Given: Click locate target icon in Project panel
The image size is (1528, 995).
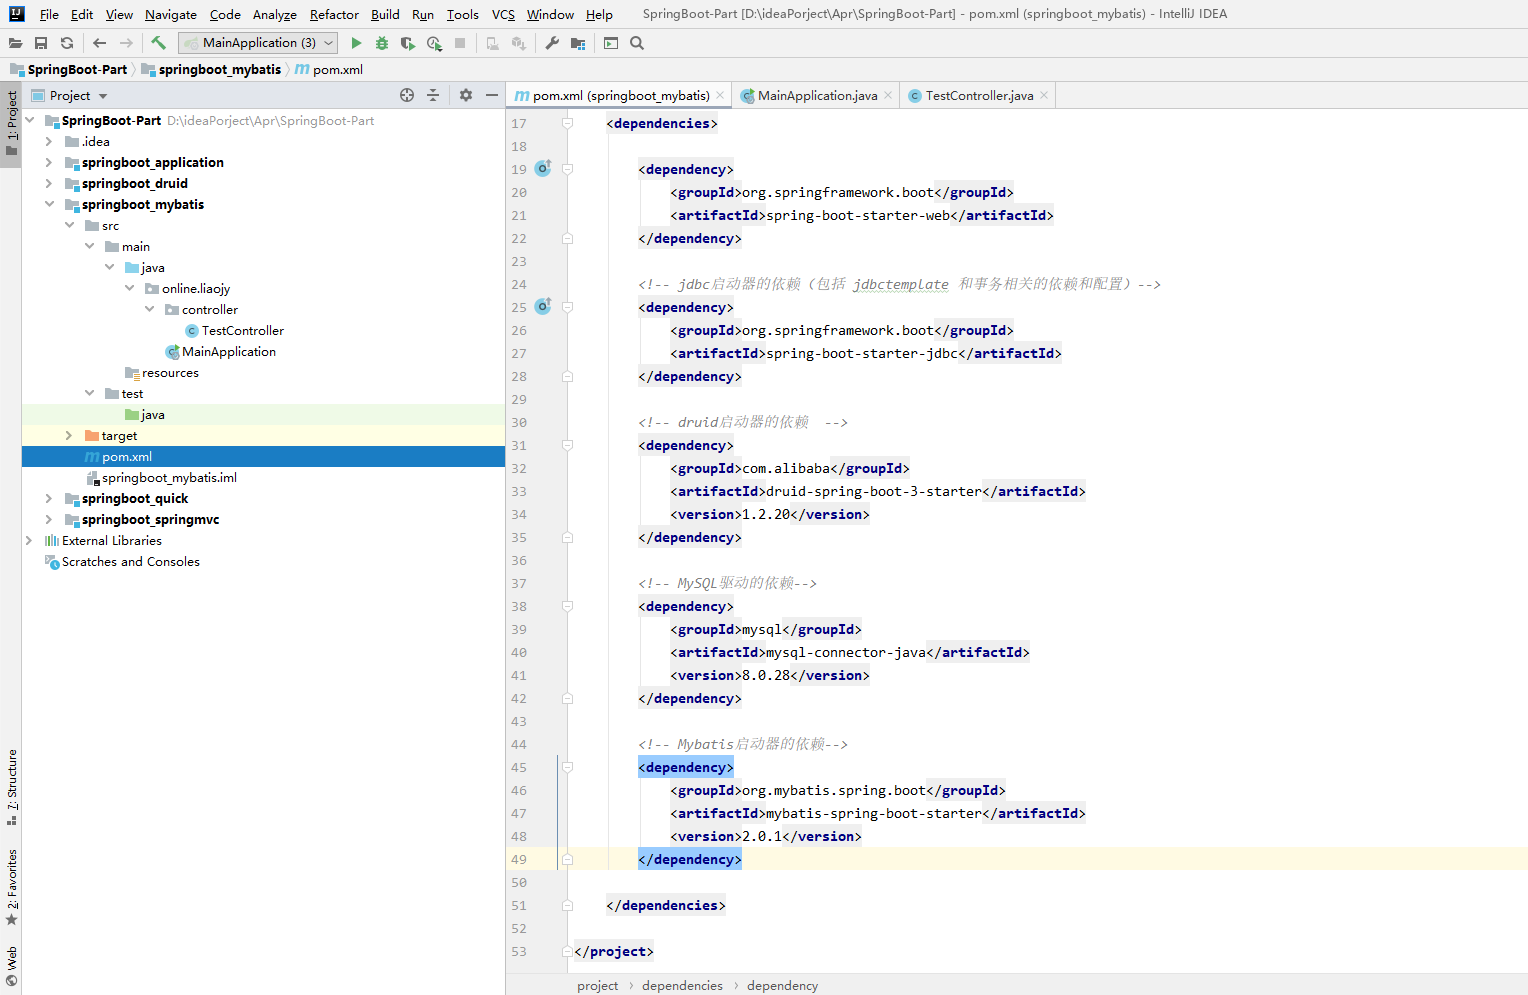Looking at the screenshot, I should coord(407,95).
